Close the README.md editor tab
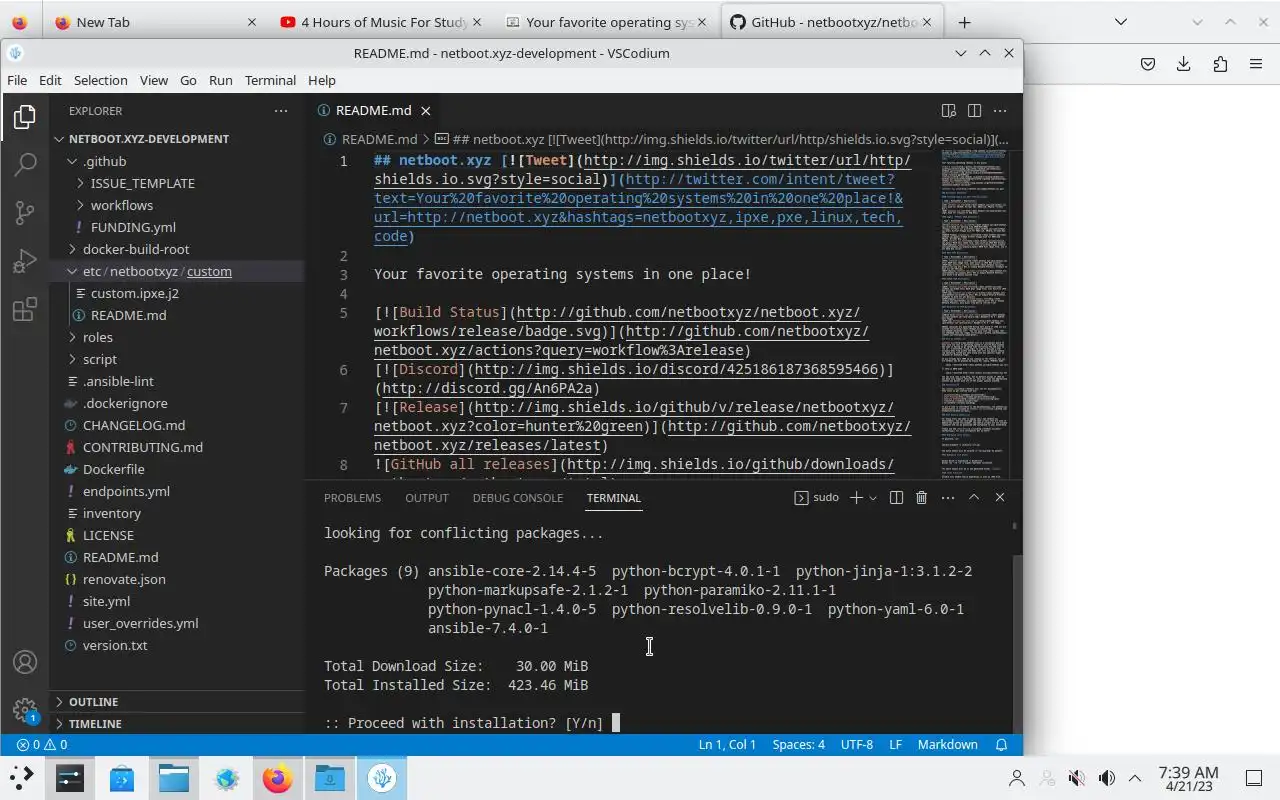This screenshot has height=800, width=1280. click(425, 111)
